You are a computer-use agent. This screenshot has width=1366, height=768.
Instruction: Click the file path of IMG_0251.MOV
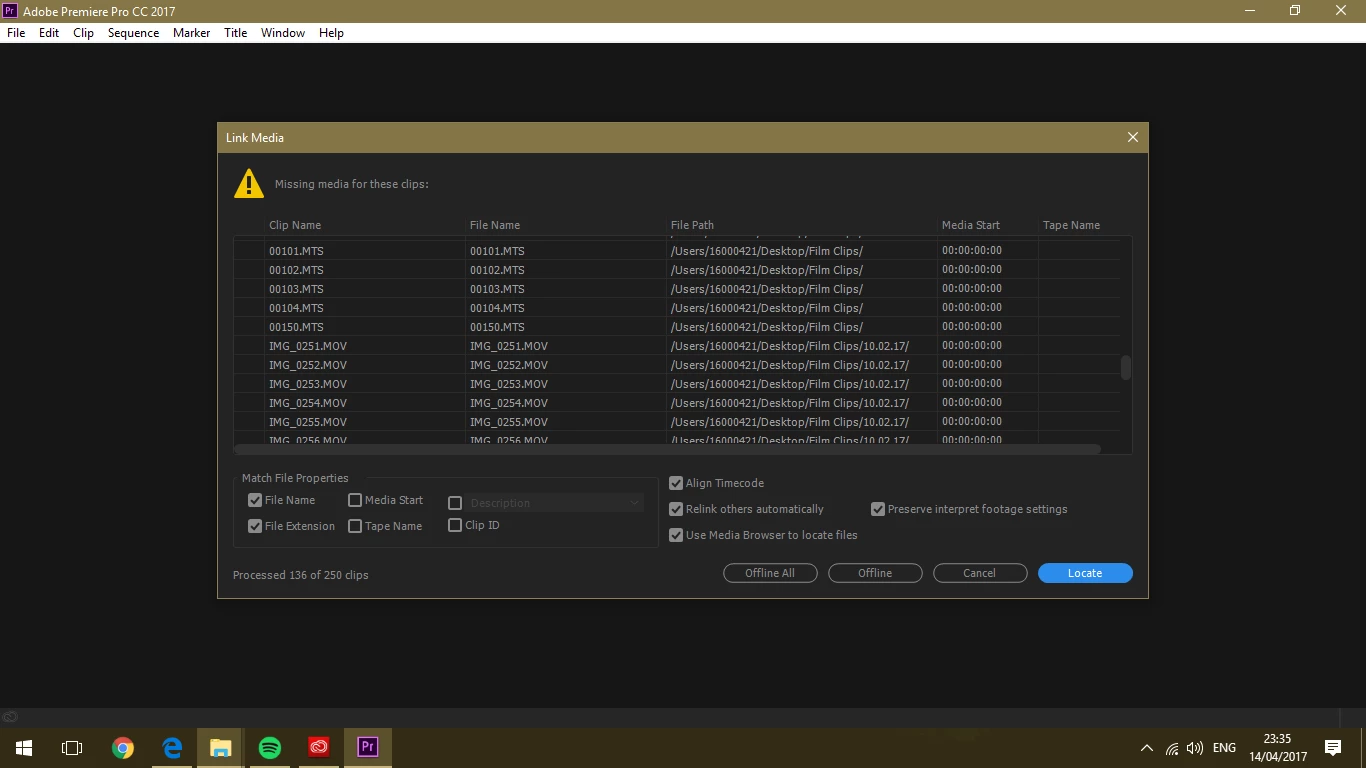click(790, 346)
